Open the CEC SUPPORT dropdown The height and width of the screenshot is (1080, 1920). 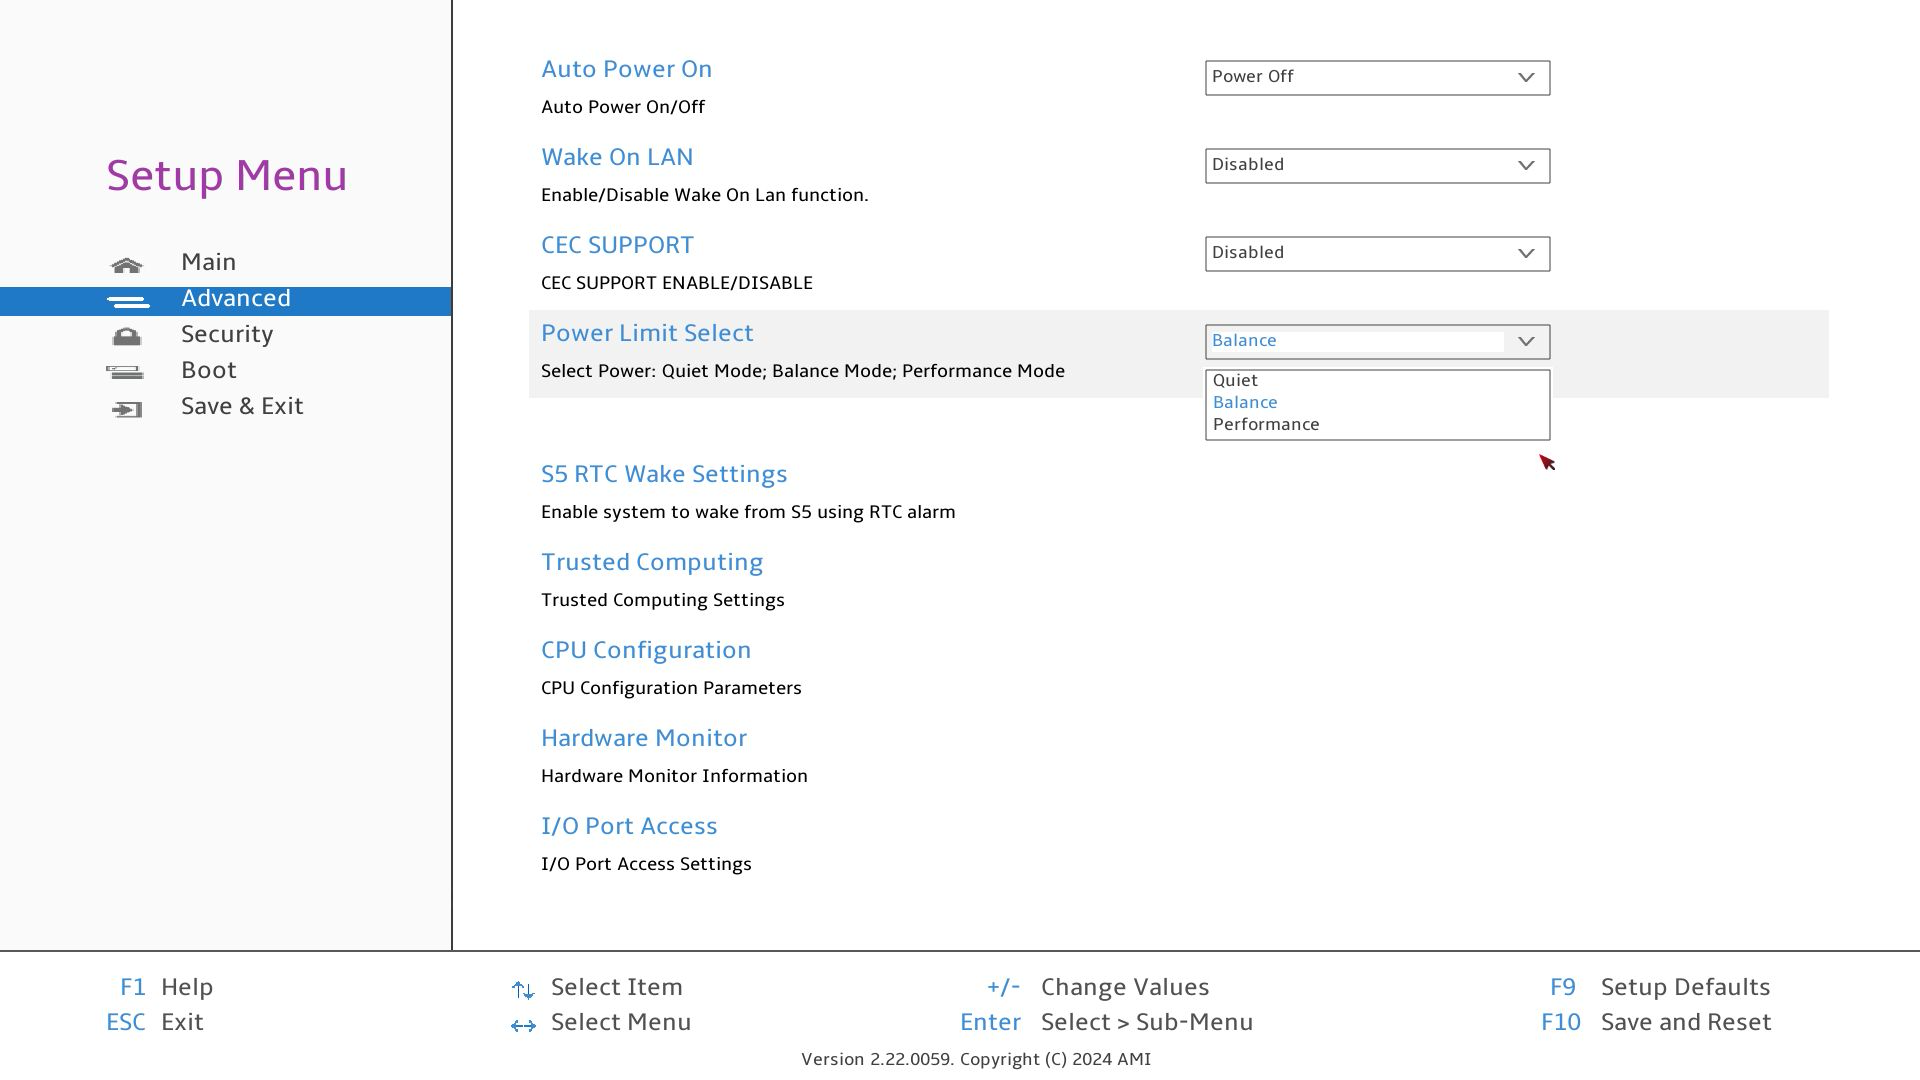(x=1376, y=254)
